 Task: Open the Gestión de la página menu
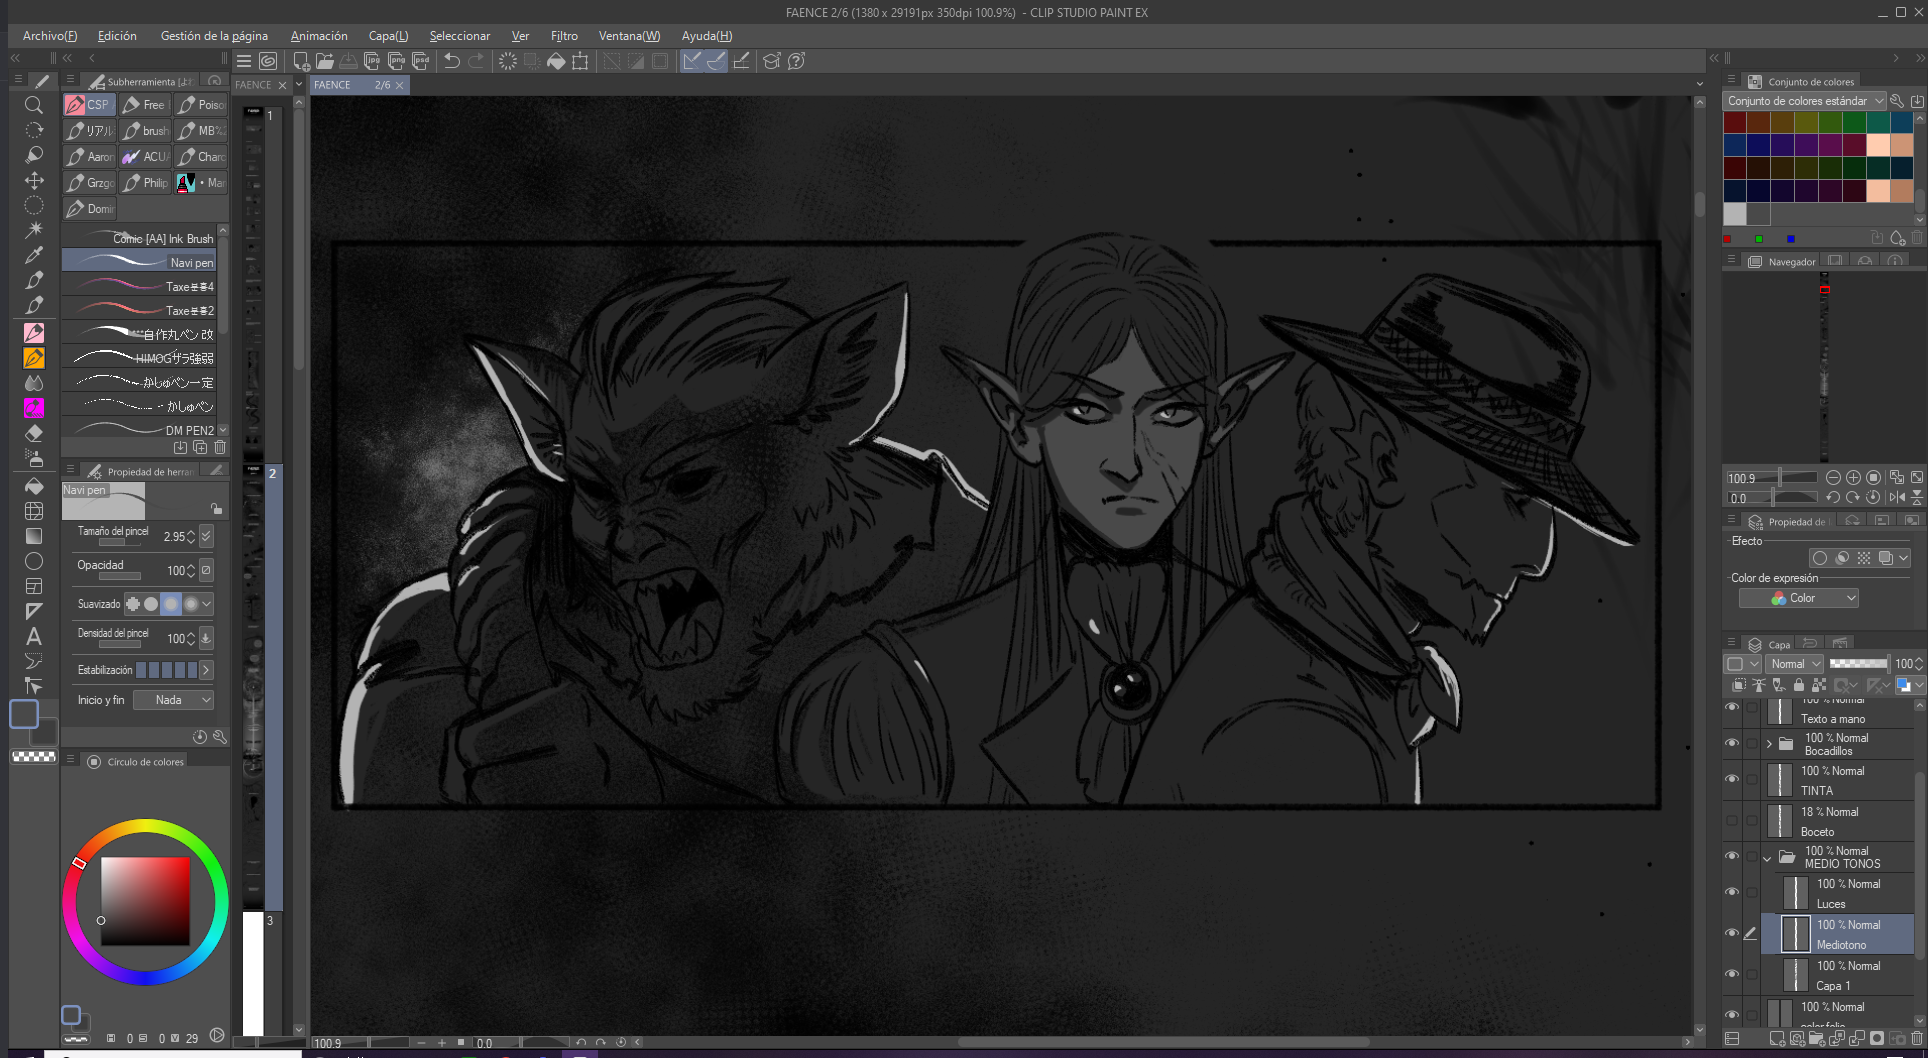(214, 36)
